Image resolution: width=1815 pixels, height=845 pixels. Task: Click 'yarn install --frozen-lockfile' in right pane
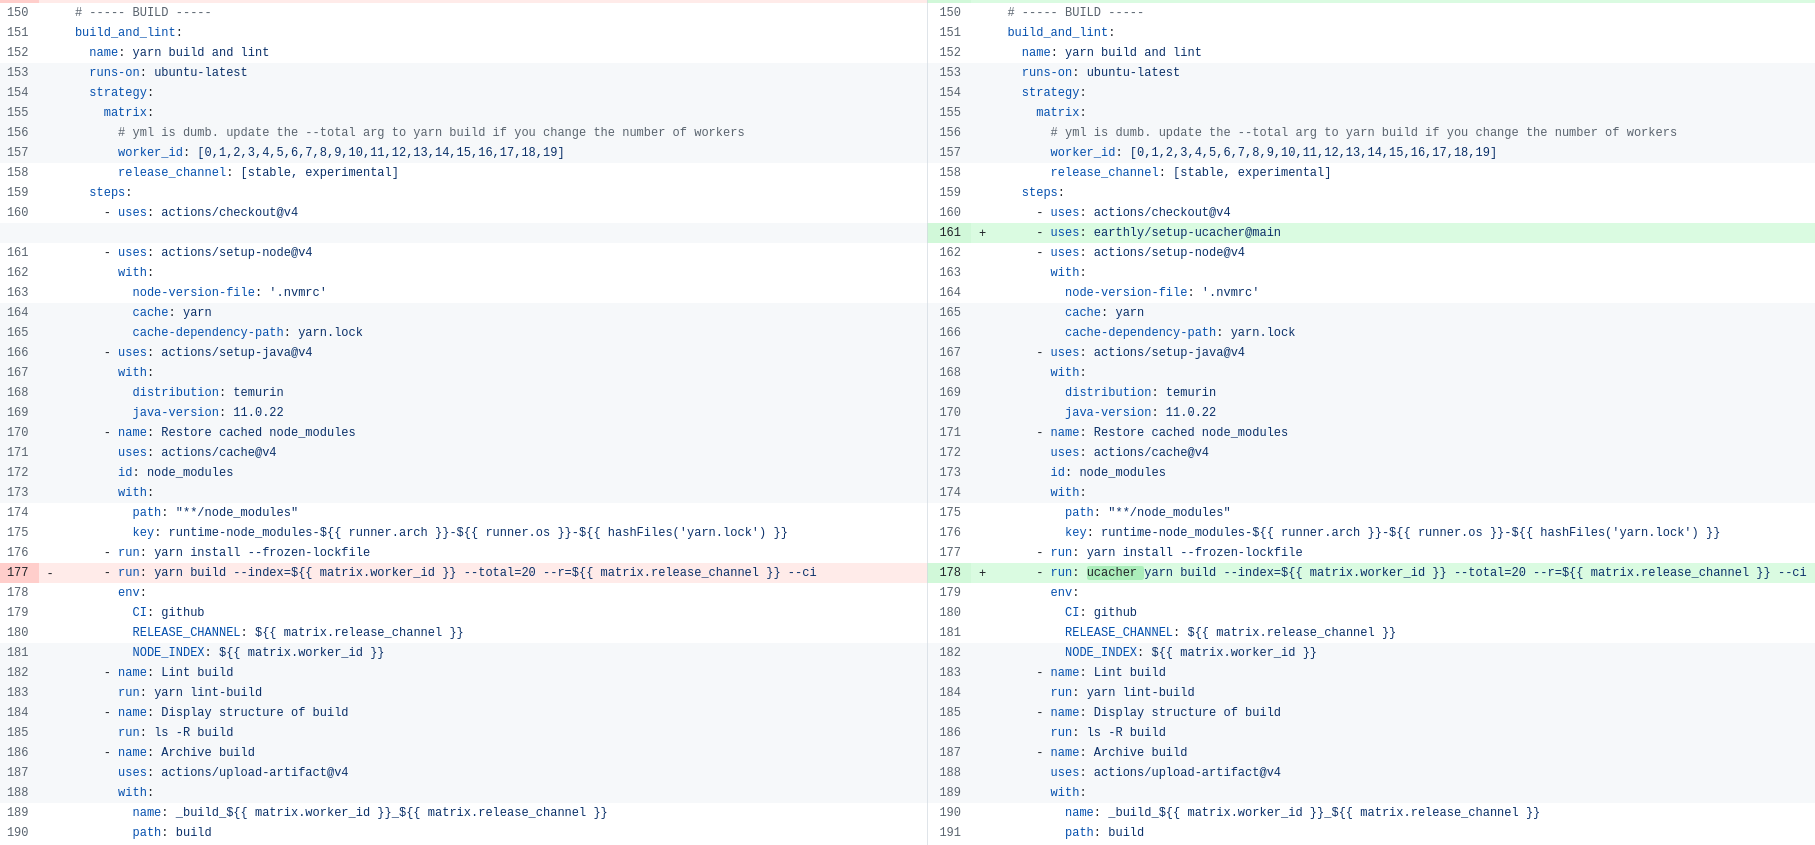point(1195,552)
